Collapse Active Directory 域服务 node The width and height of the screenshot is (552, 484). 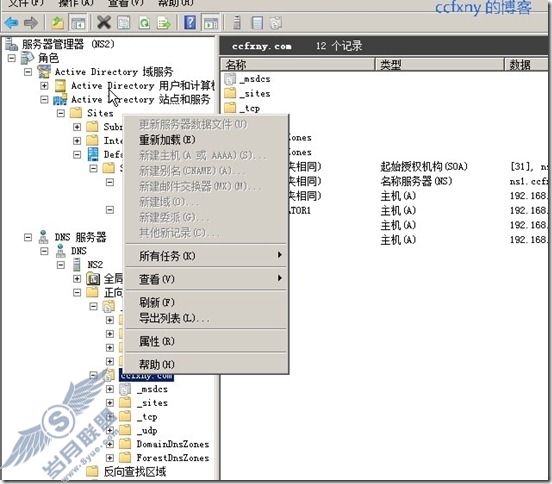(28, 72)
